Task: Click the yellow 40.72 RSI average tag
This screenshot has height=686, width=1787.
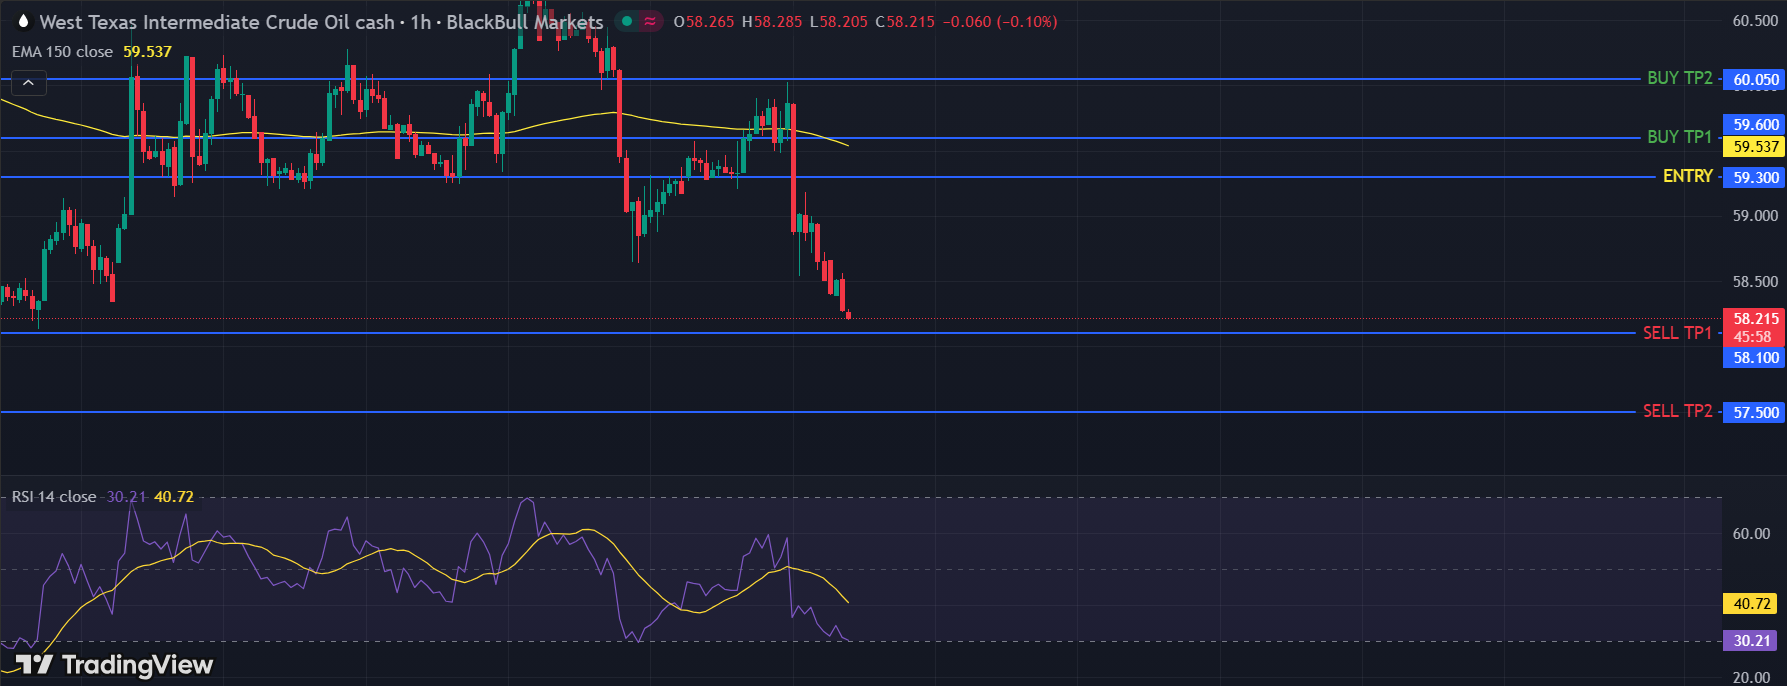Action: pyautogui.click(x=1752, y=604)
